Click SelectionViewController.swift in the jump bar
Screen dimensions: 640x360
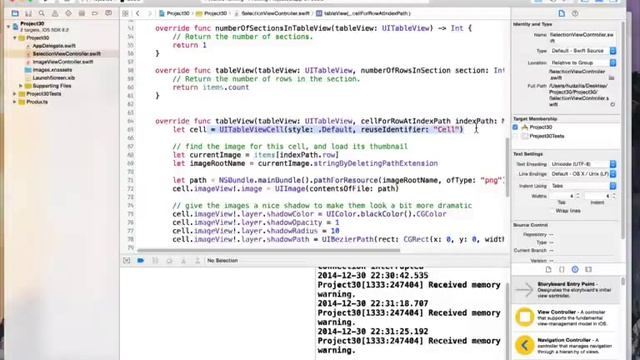[x=272, y=13]
